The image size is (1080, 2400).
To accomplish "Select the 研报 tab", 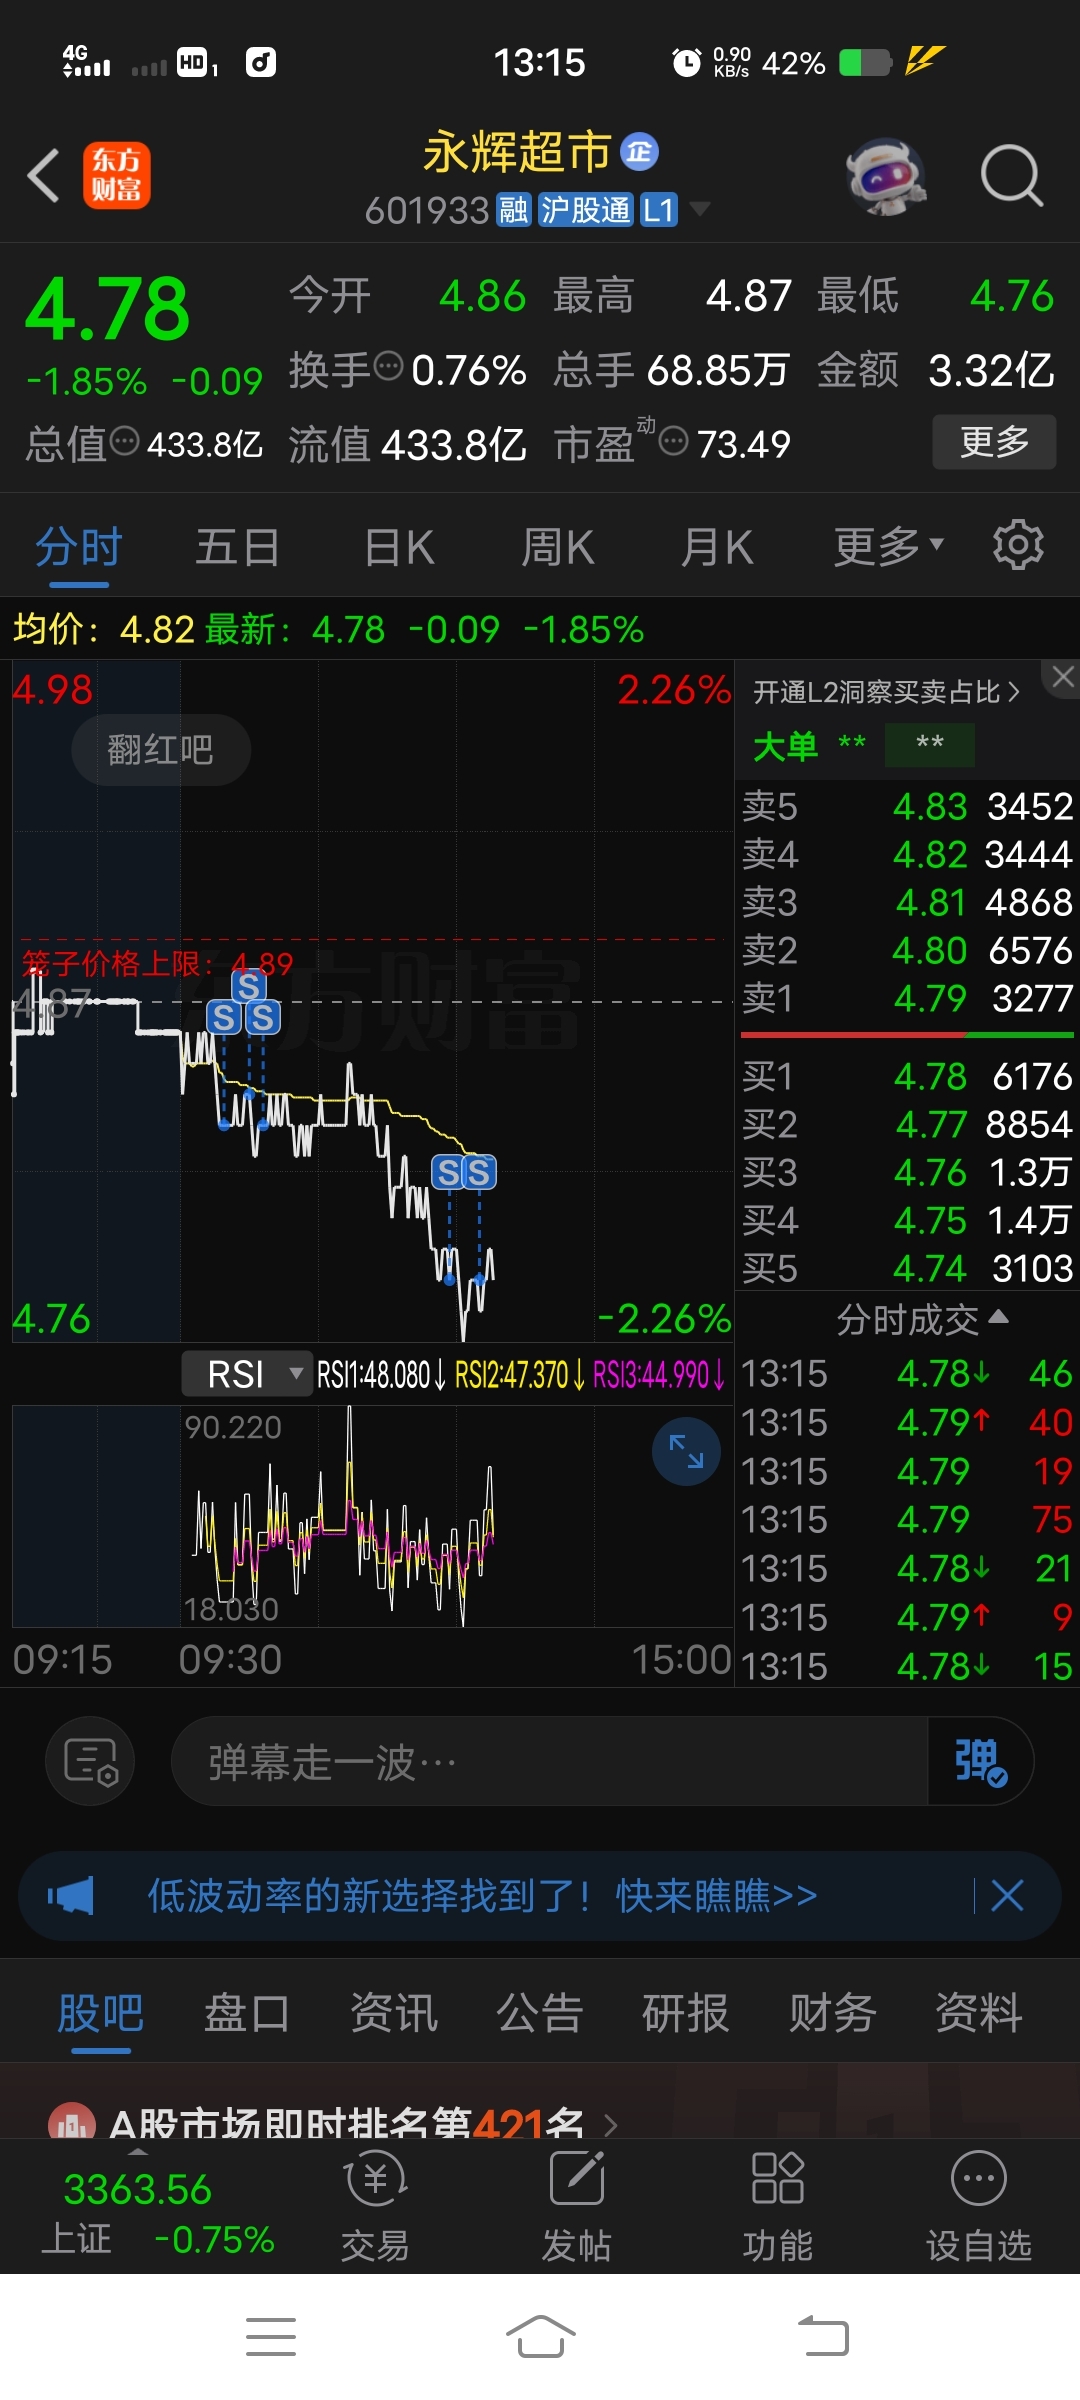I will click(686, 2012).
